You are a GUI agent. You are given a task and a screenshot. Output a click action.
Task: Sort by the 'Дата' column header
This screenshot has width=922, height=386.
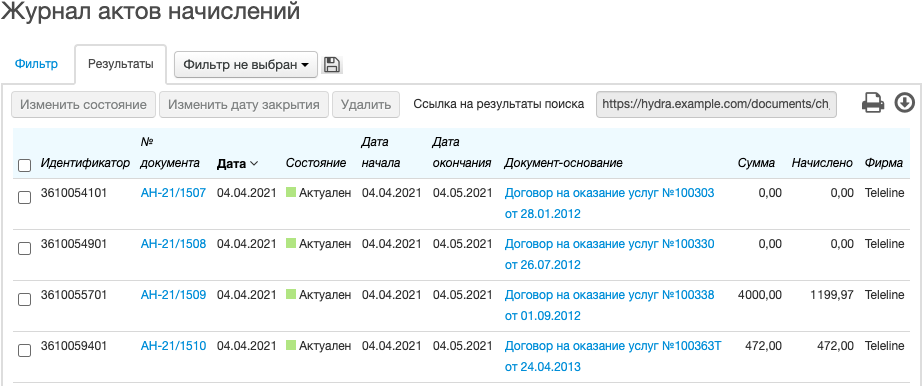click(x=237, y=164)
